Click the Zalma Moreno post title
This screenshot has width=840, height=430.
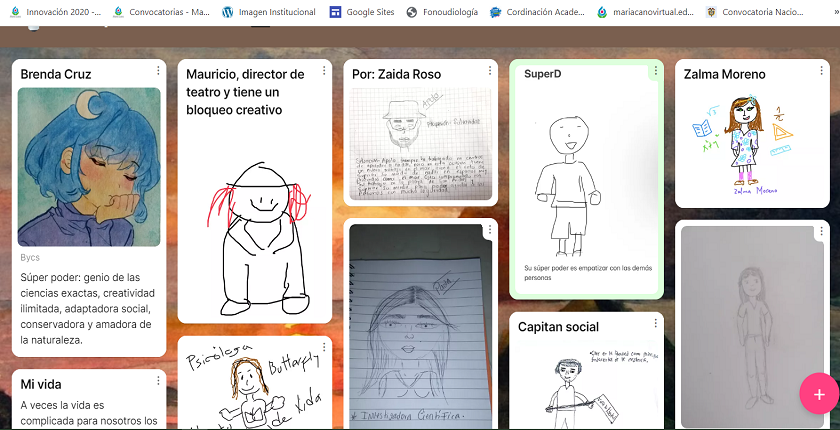[x=724, y=74]
